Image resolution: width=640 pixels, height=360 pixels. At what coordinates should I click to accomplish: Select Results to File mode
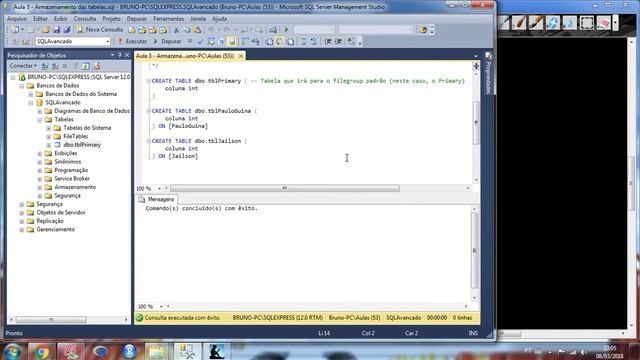point(290,41)
